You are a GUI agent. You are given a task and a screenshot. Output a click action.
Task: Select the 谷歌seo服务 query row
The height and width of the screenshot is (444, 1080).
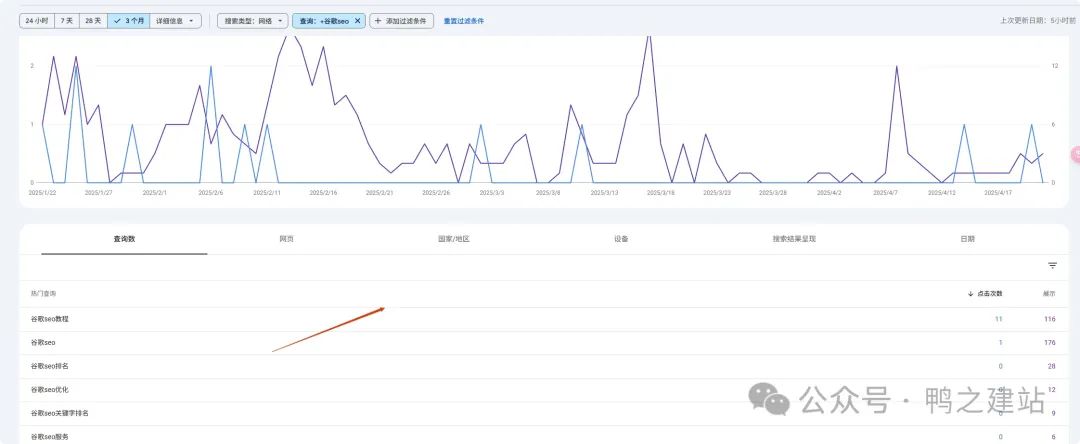(x=544, y=436)
